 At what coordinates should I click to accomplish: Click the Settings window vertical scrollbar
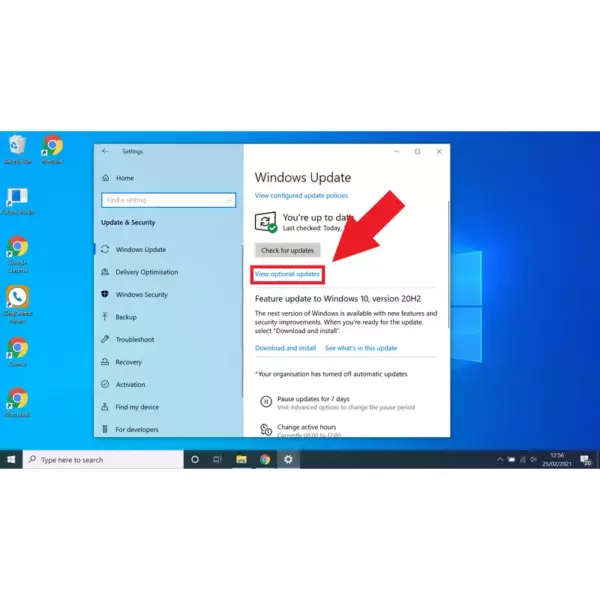[x=448, y=264]
